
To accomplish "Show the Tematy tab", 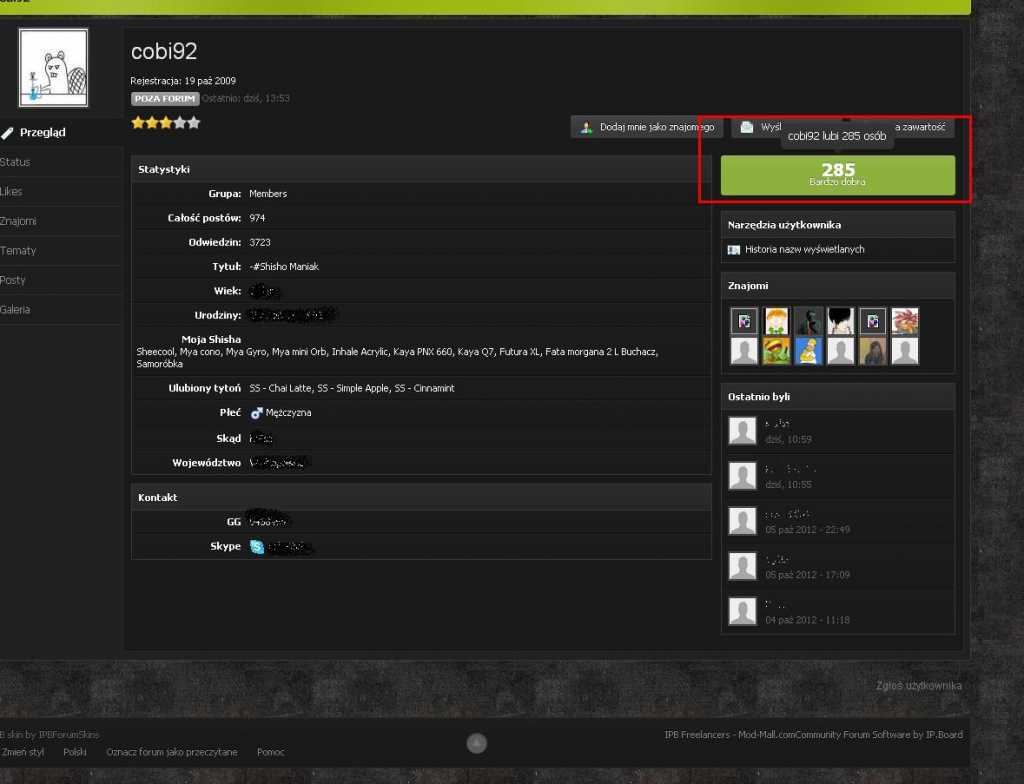I will [x=17, y=250].
